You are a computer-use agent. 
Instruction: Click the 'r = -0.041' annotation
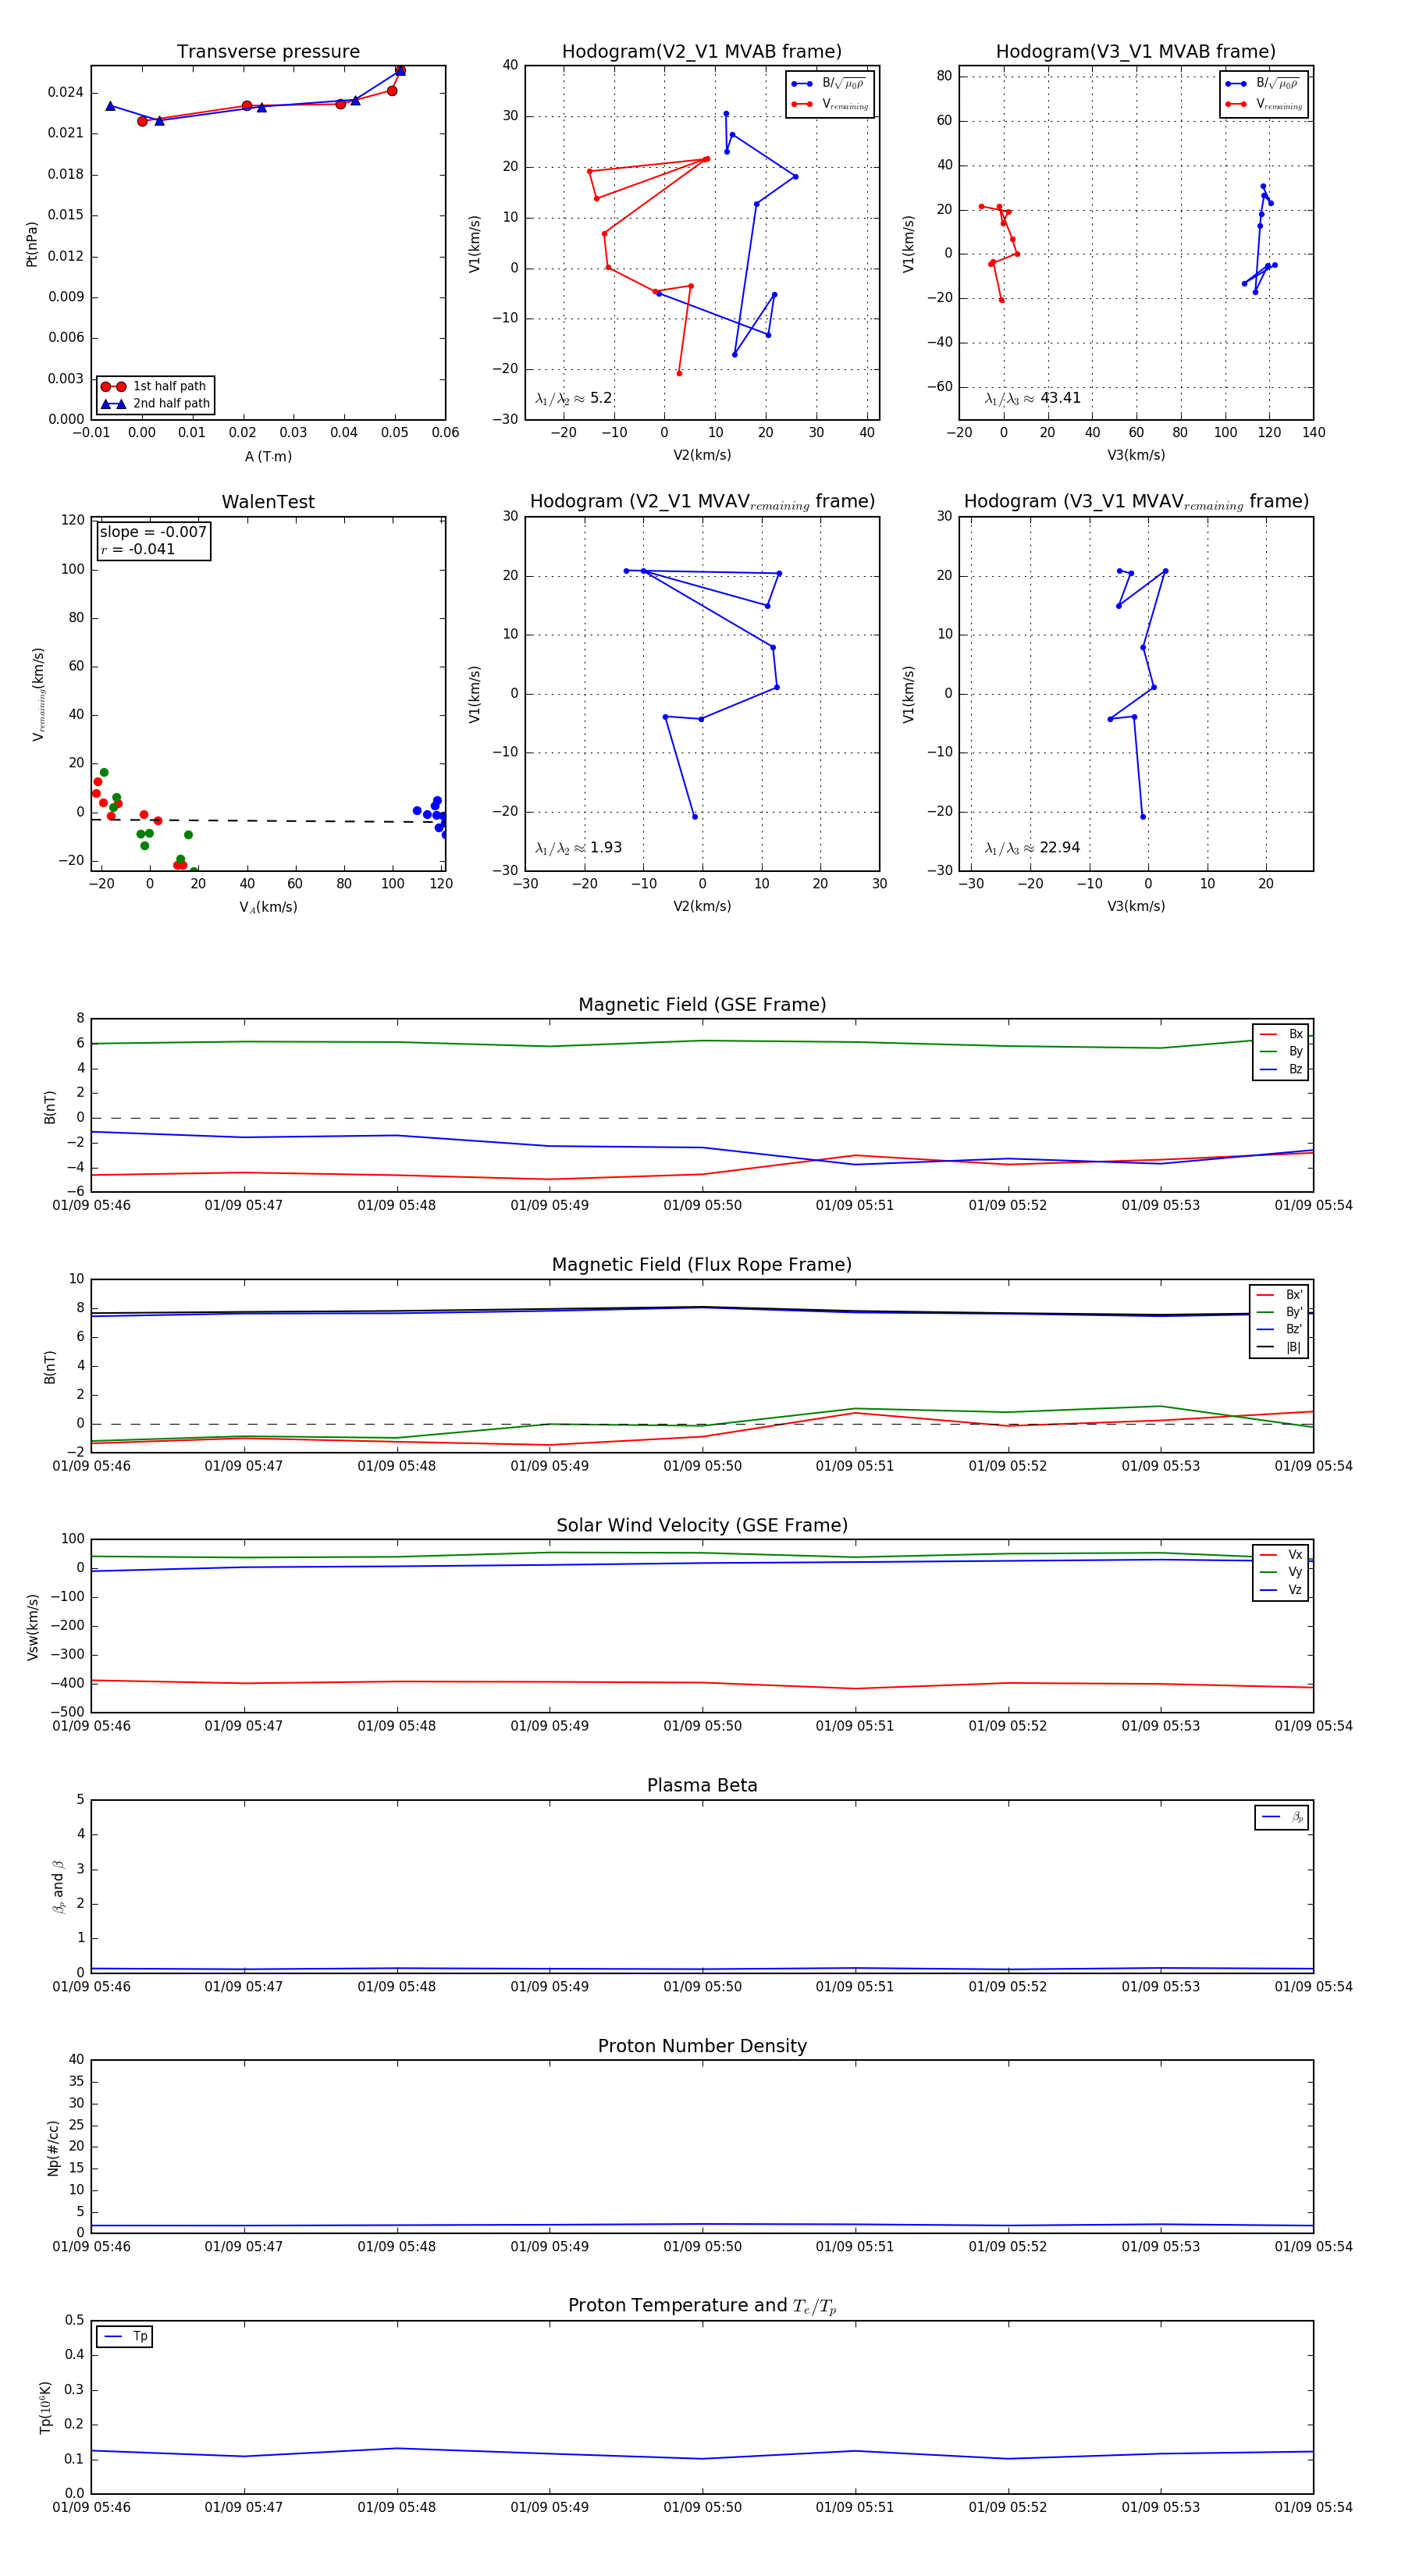[138, 549]
